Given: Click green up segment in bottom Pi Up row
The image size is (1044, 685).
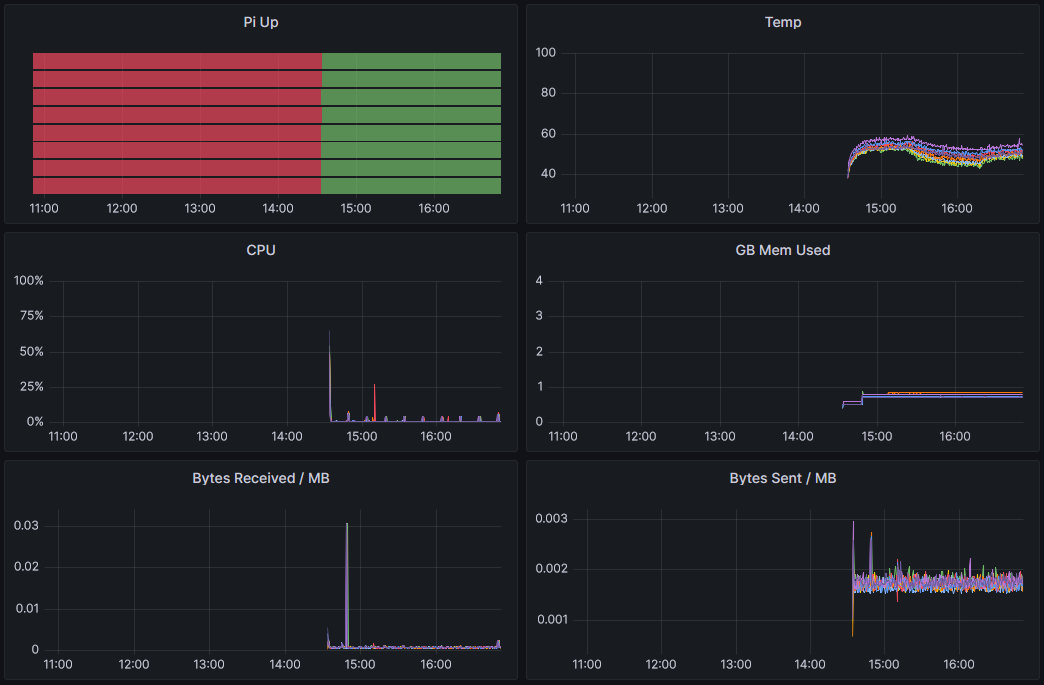Looking at the screenshot, I should click(x=411, y=186).
